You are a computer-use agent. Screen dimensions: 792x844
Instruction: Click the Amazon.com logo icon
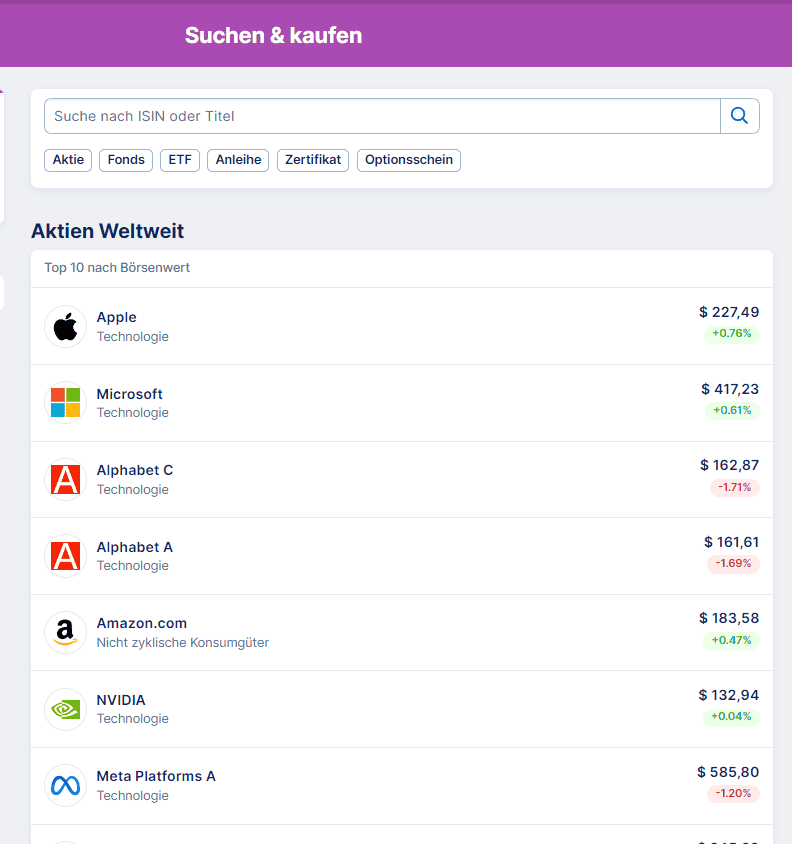tap(66, 632)
